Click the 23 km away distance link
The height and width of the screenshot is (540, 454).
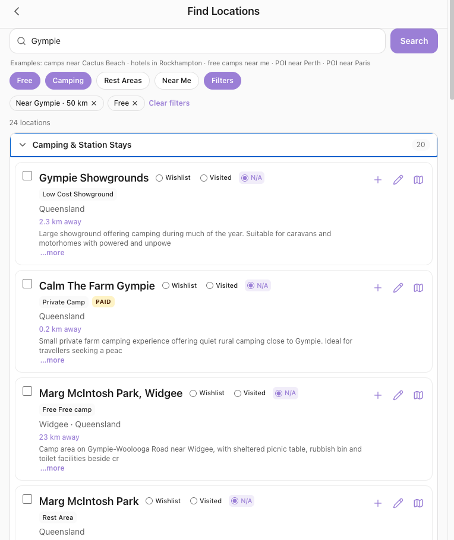(59, 437)
